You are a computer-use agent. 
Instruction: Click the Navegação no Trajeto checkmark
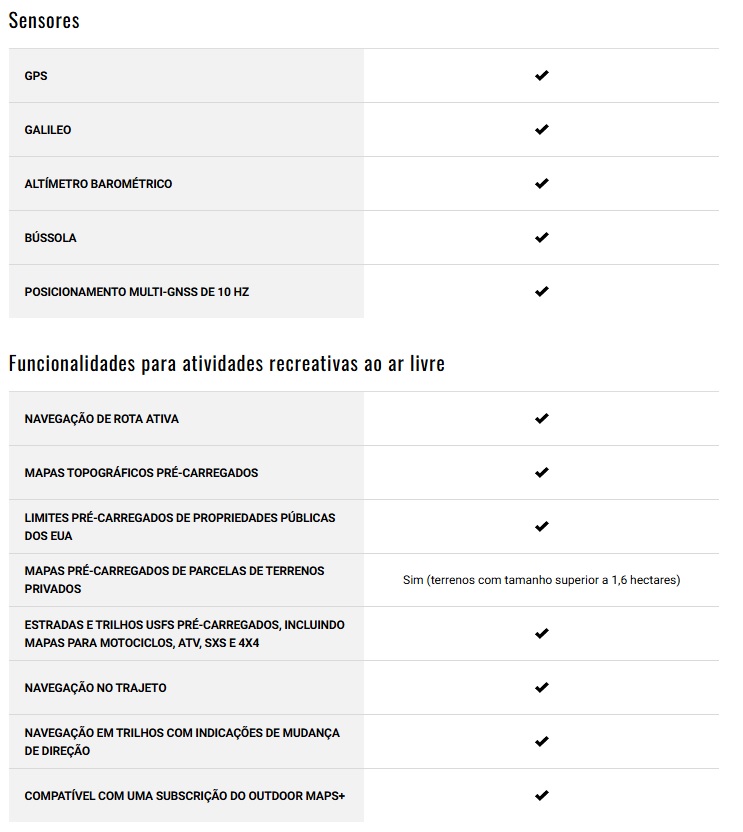tap(541, 688)
